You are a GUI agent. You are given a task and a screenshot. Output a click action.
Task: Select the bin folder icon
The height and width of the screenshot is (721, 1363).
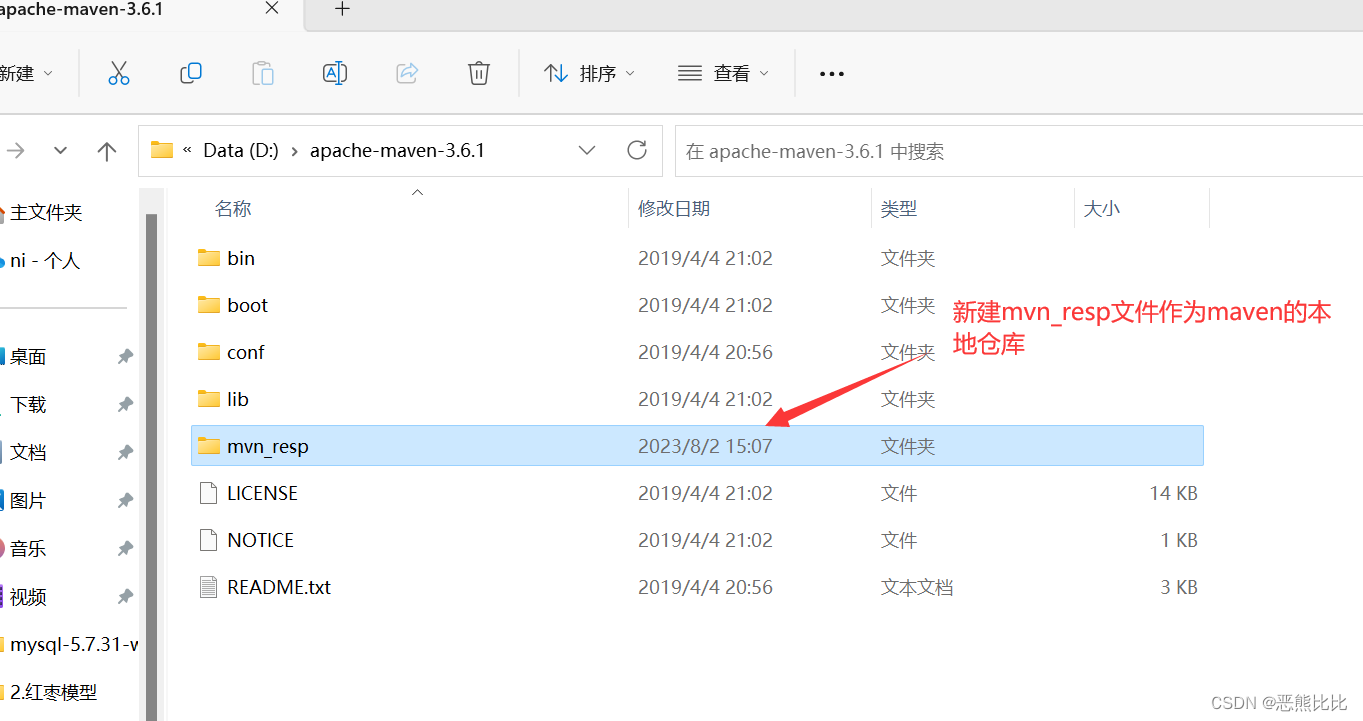point(208,258)
